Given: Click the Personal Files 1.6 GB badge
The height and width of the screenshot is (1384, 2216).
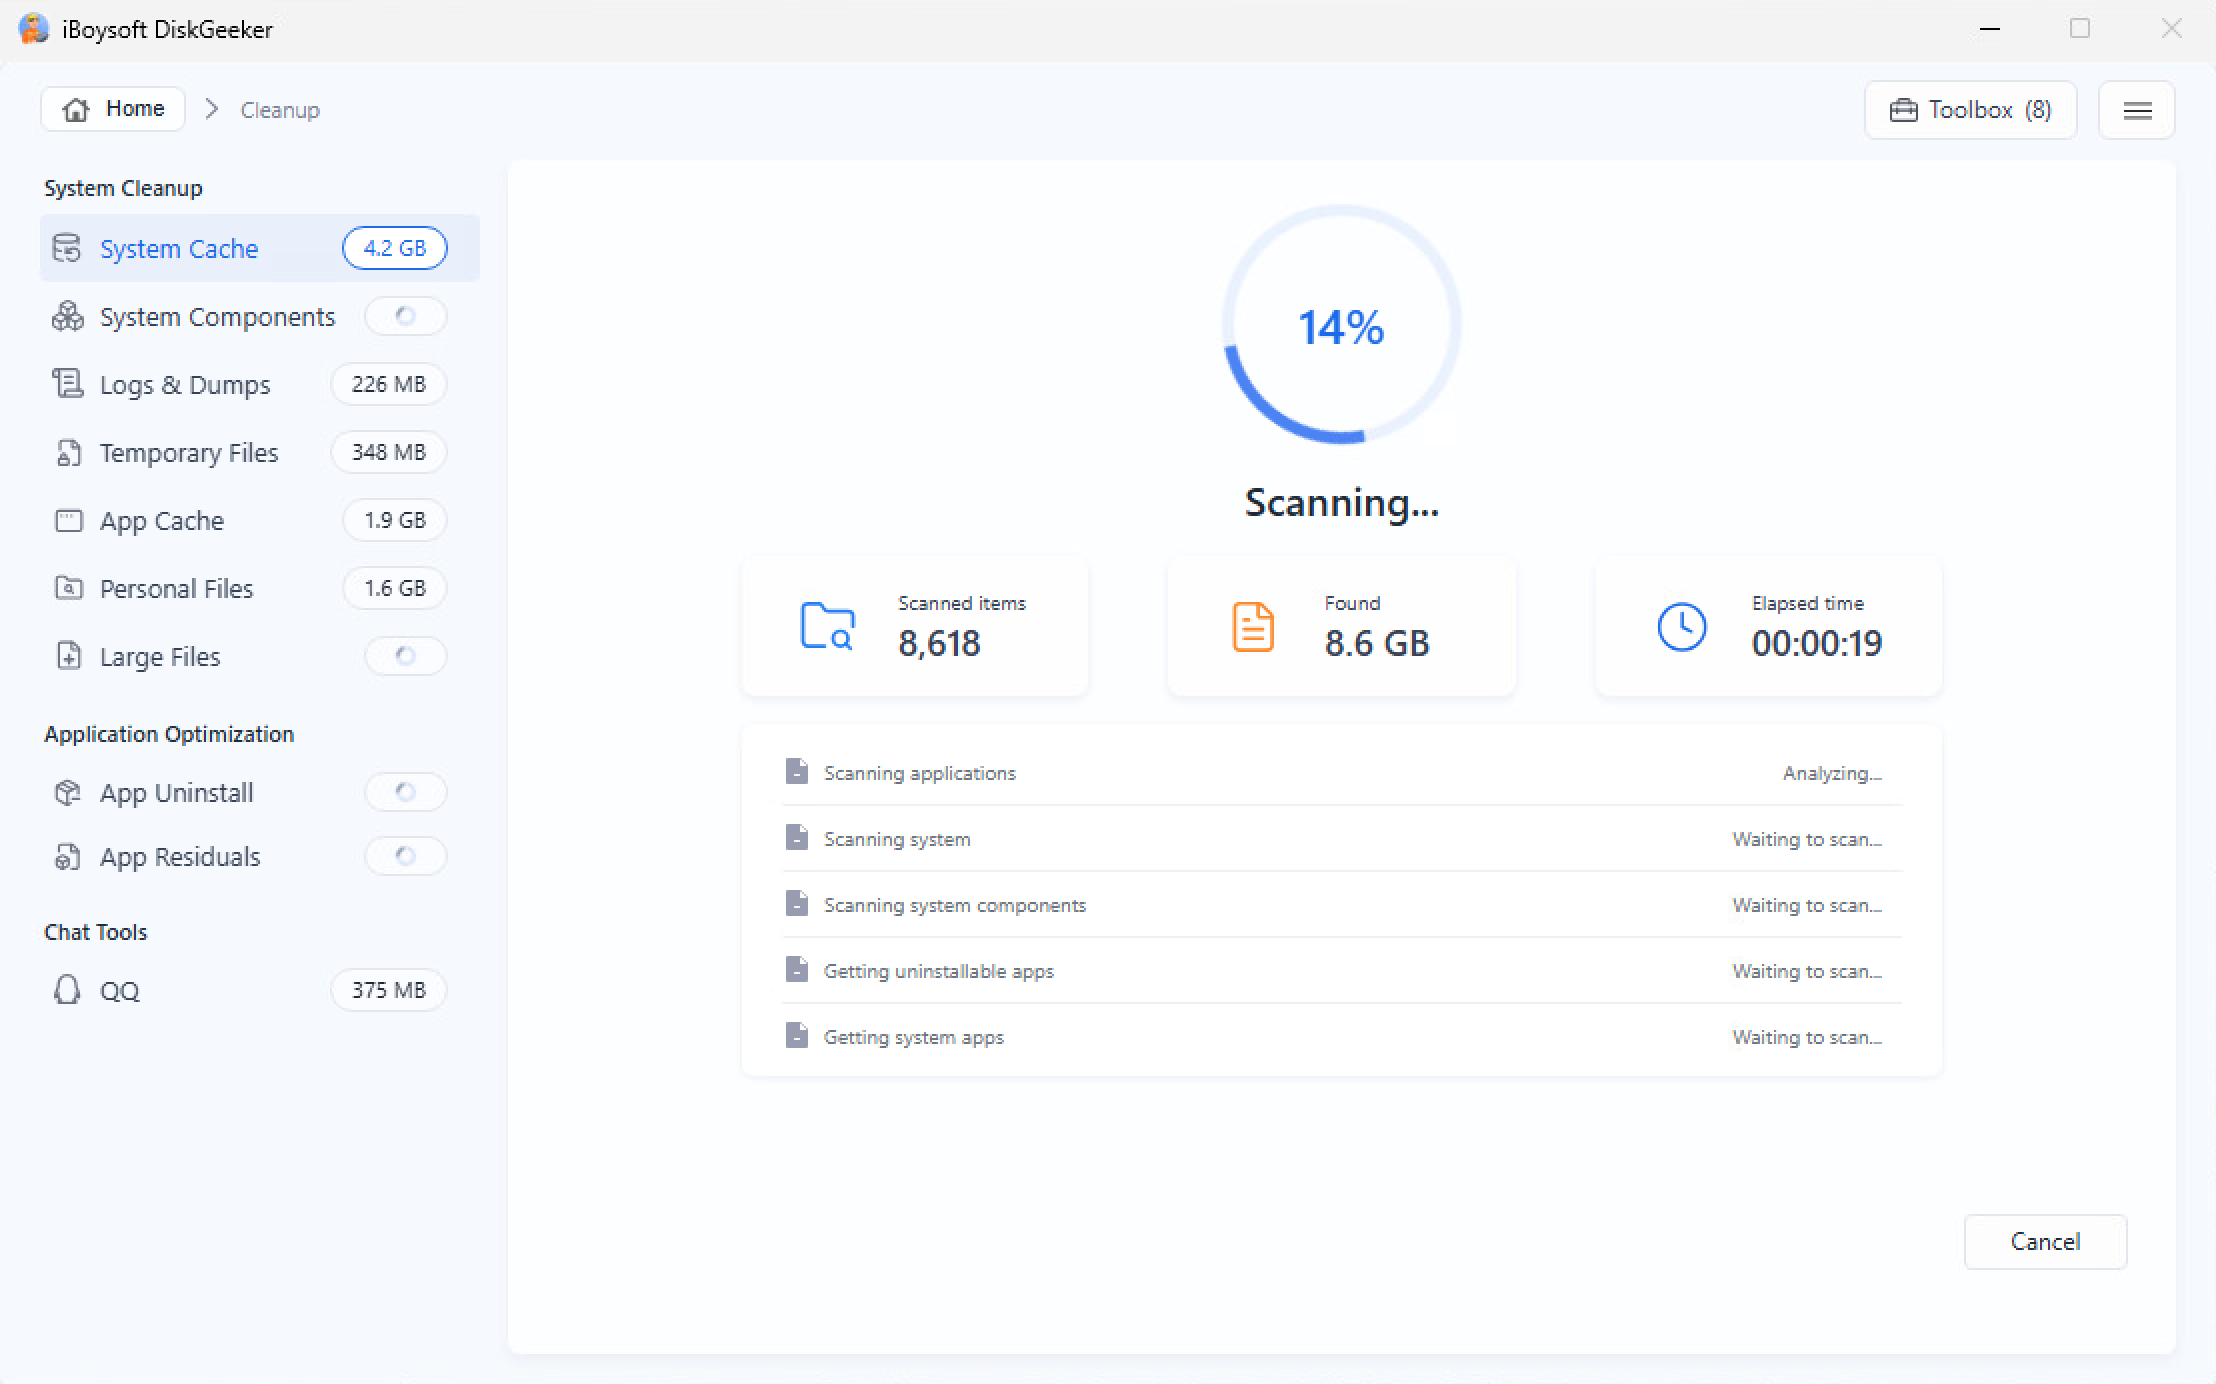Looking at the screenshot, I should click(x=395, y=588).
